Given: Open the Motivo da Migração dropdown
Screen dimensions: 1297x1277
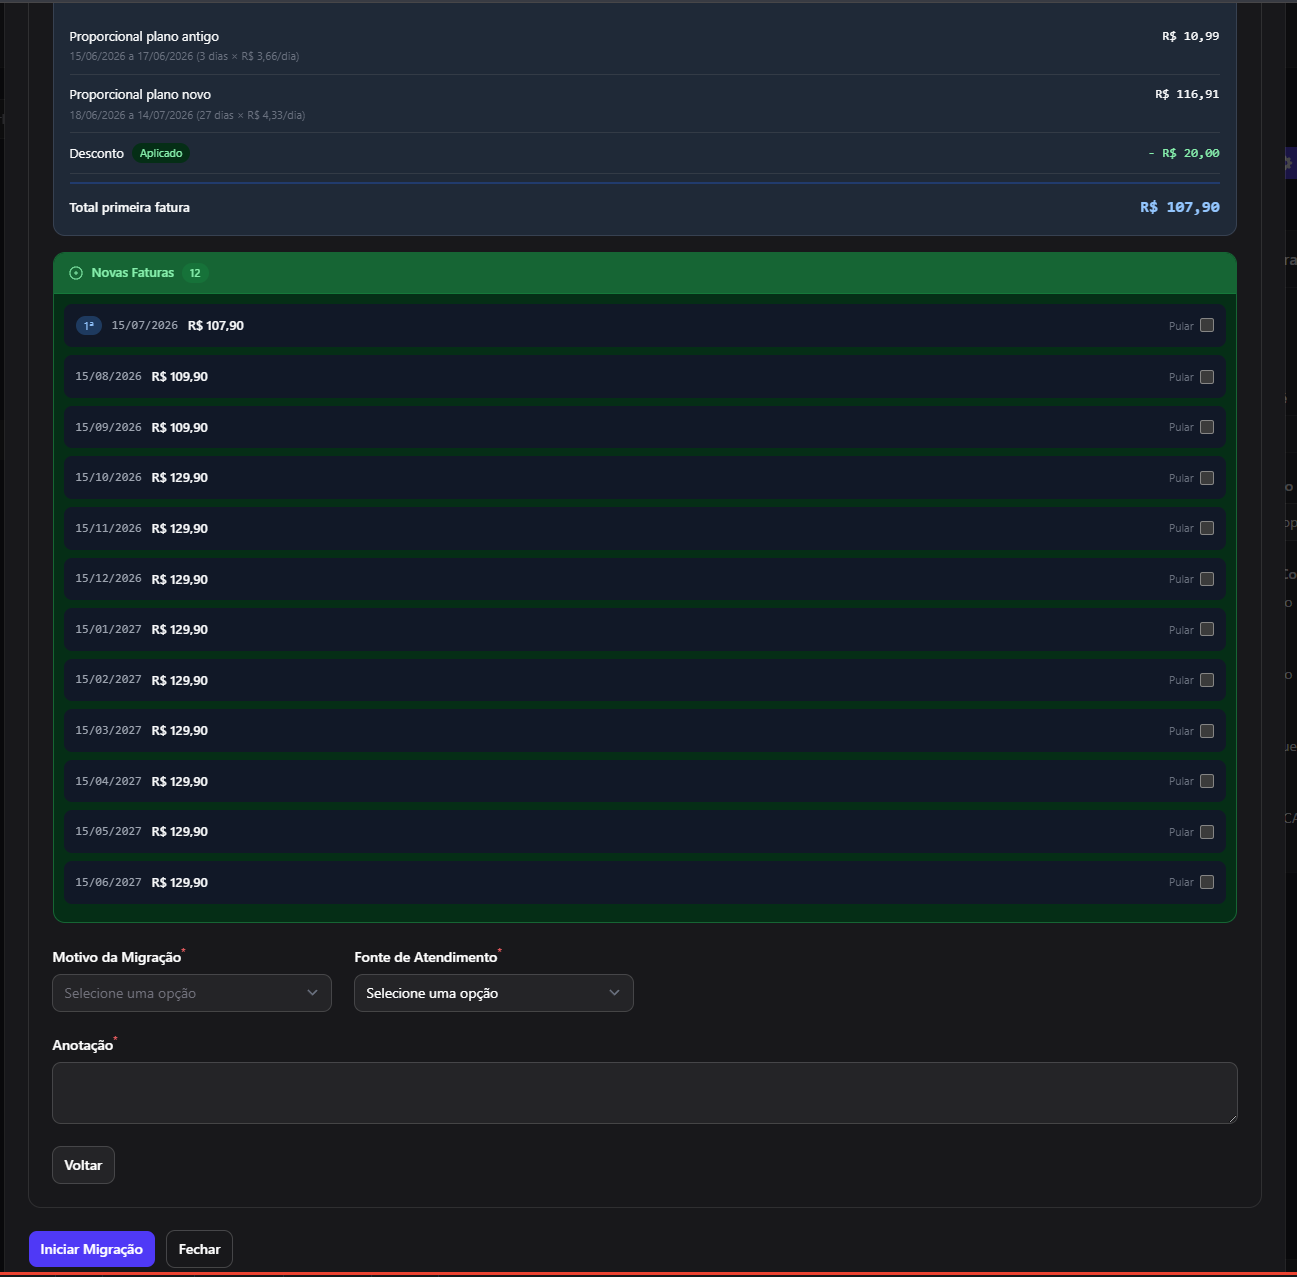Looking at the screenshot, I should 192,993.
